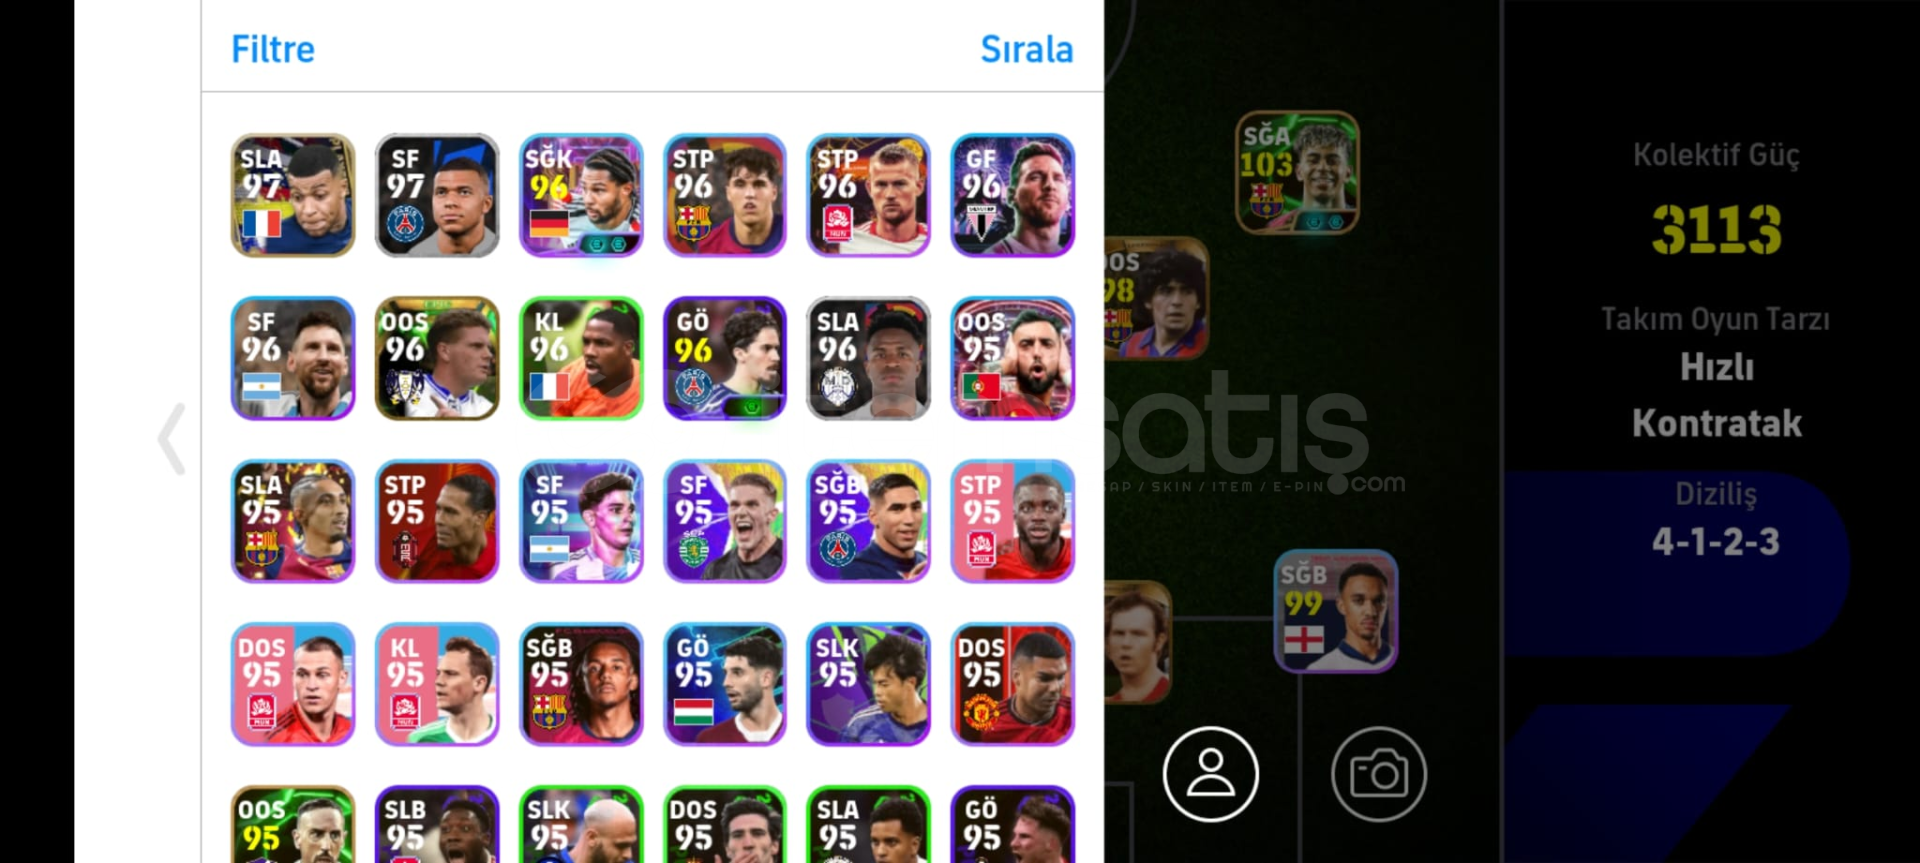Screen dimensions: 1920x863
Task: Select the SF 97 PSG player card
Action: [x=437, y=195]
